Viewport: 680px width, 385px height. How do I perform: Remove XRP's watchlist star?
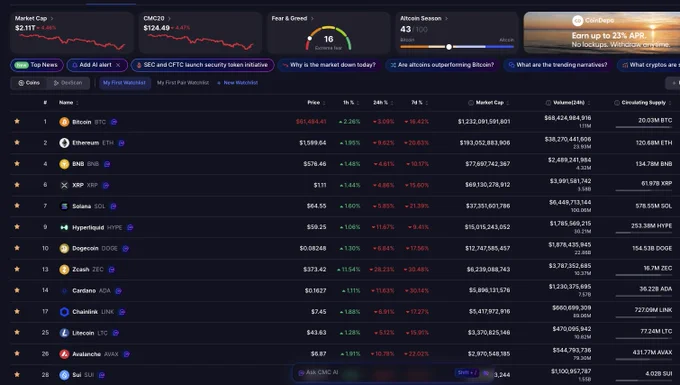click(17, 185)
